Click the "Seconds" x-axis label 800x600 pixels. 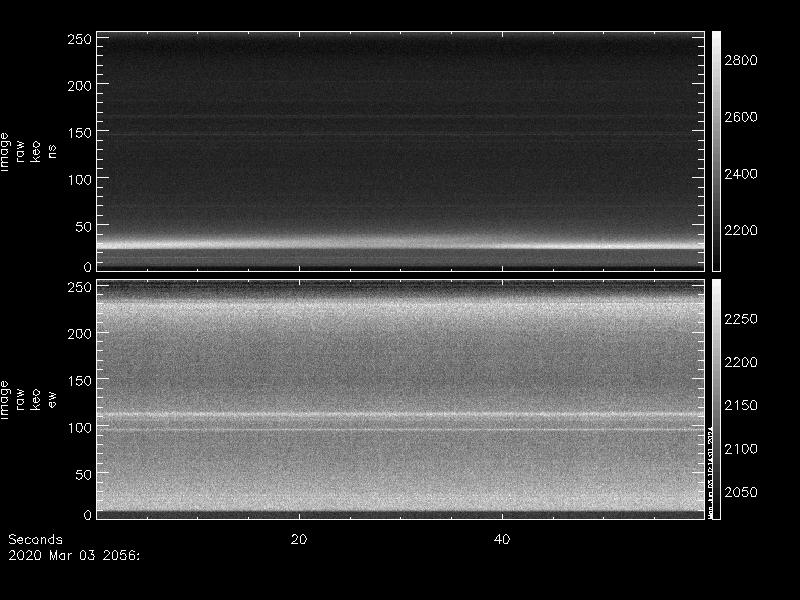click(x=35, y=539)
